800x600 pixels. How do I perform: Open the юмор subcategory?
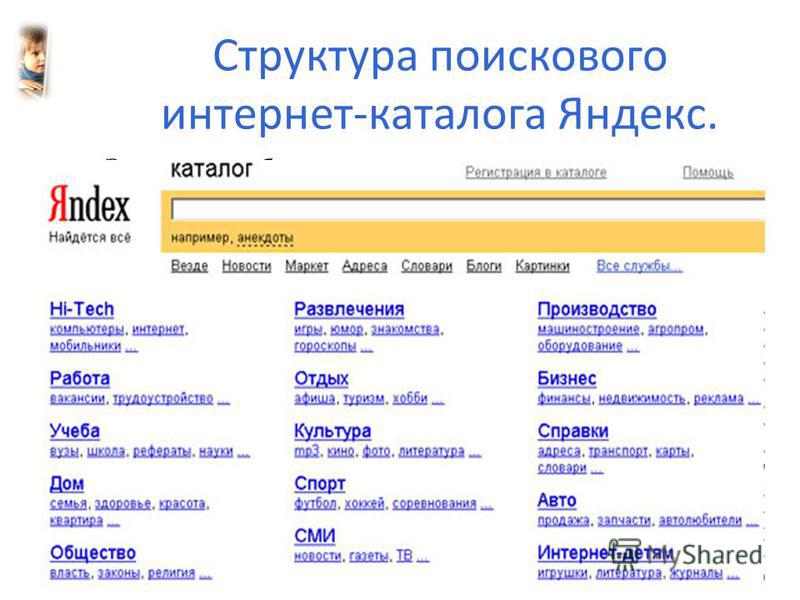pyautogui.click(x=346, y=330)
